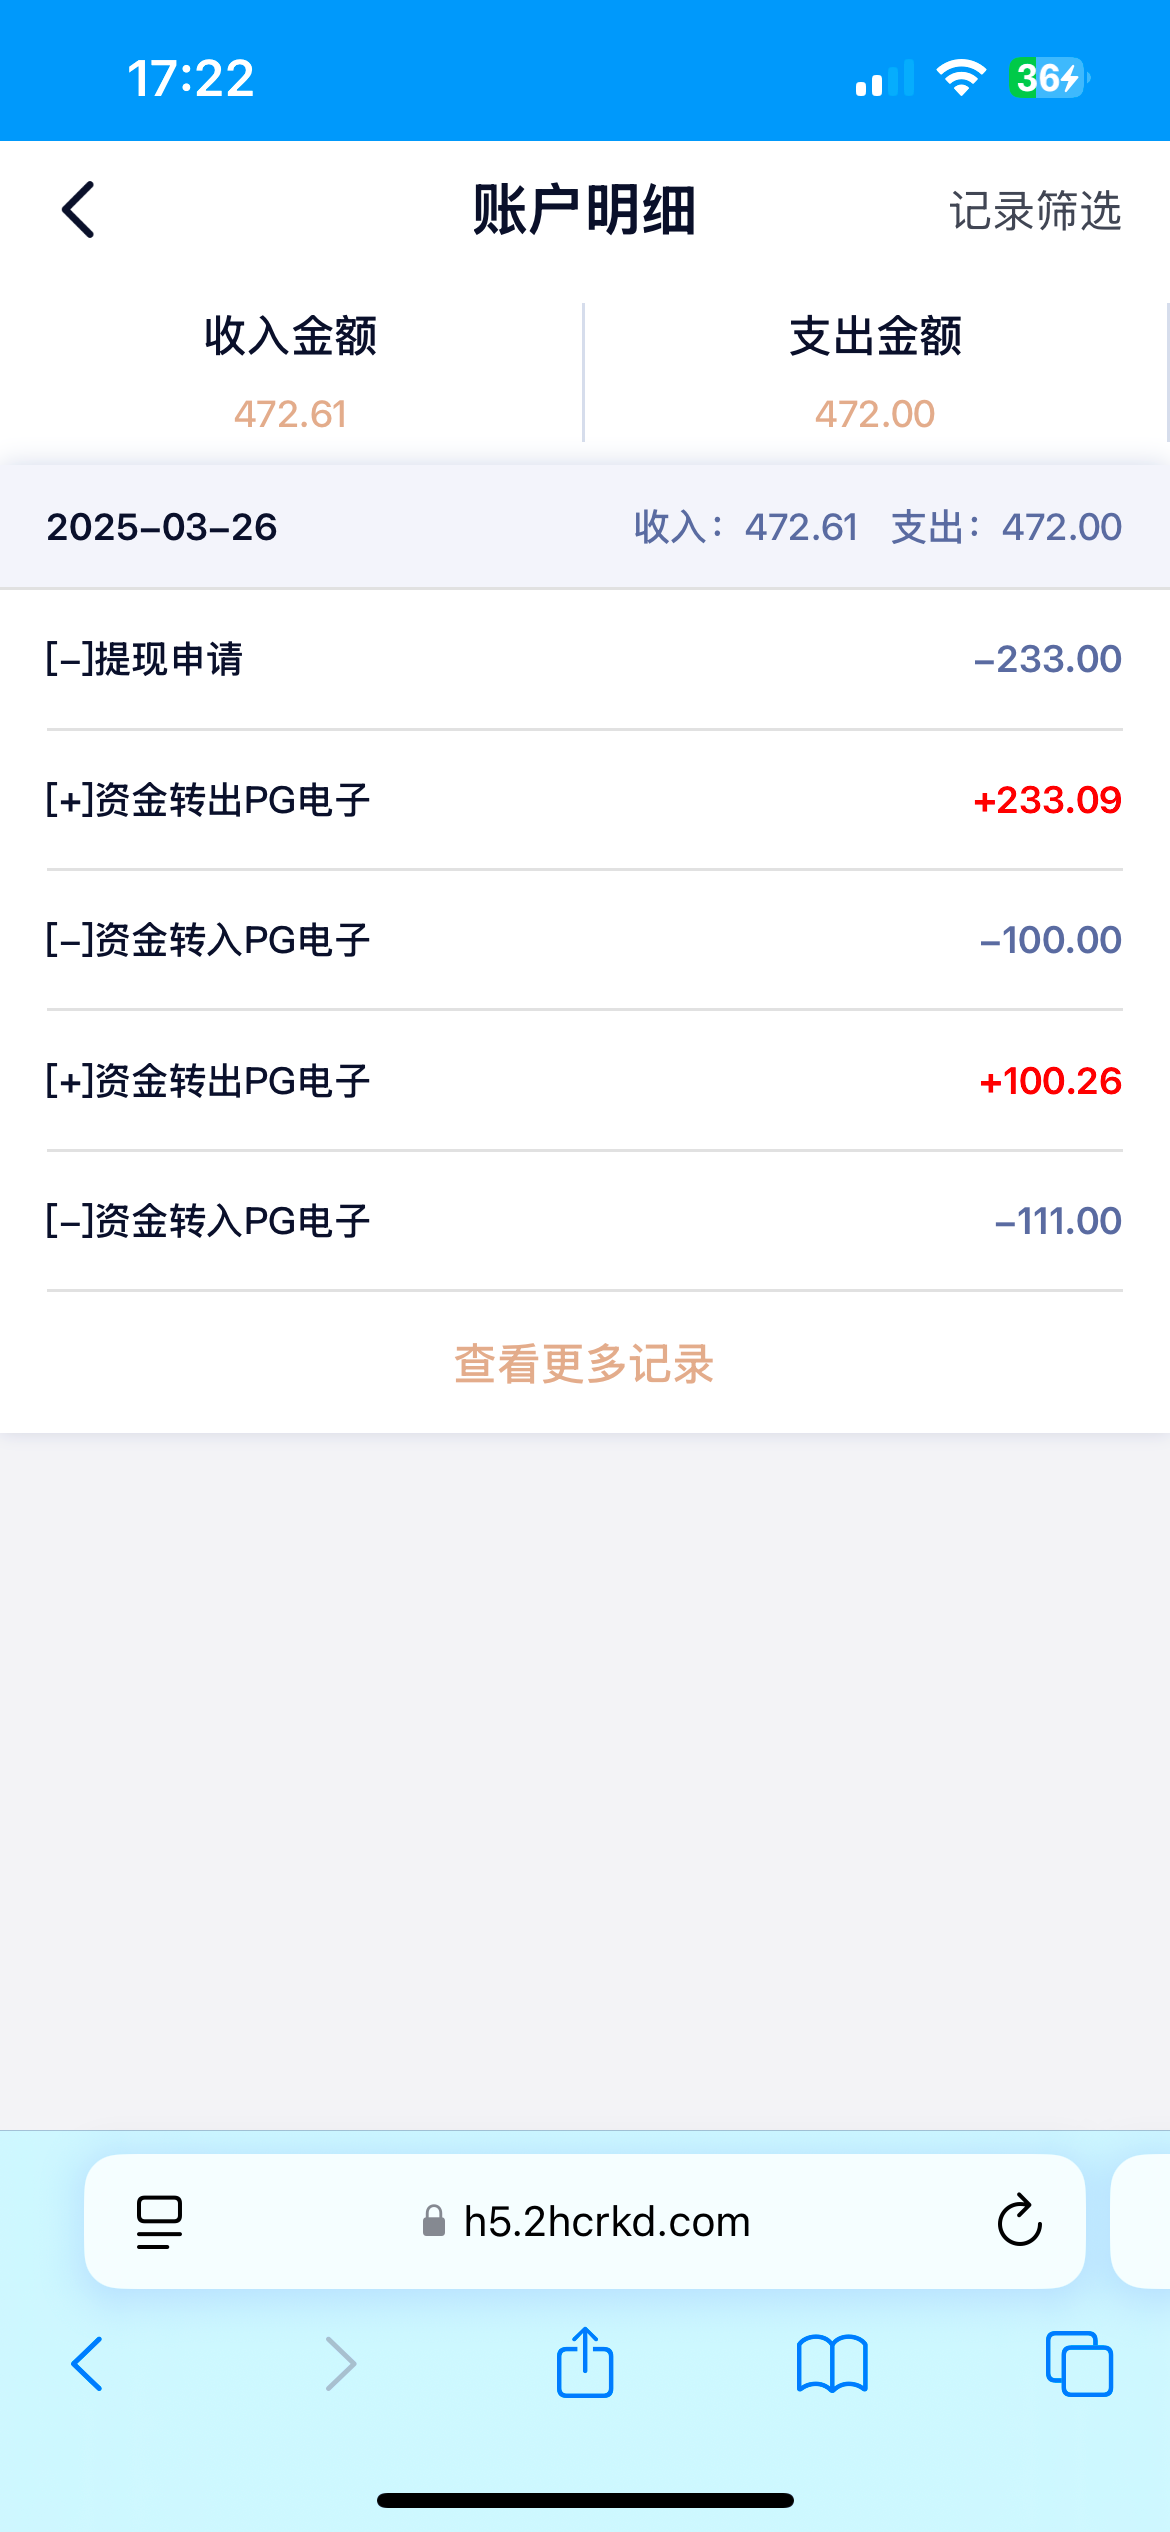
Task: Open Safari page settings menu icon
Action: click(x=159, y=2222)
